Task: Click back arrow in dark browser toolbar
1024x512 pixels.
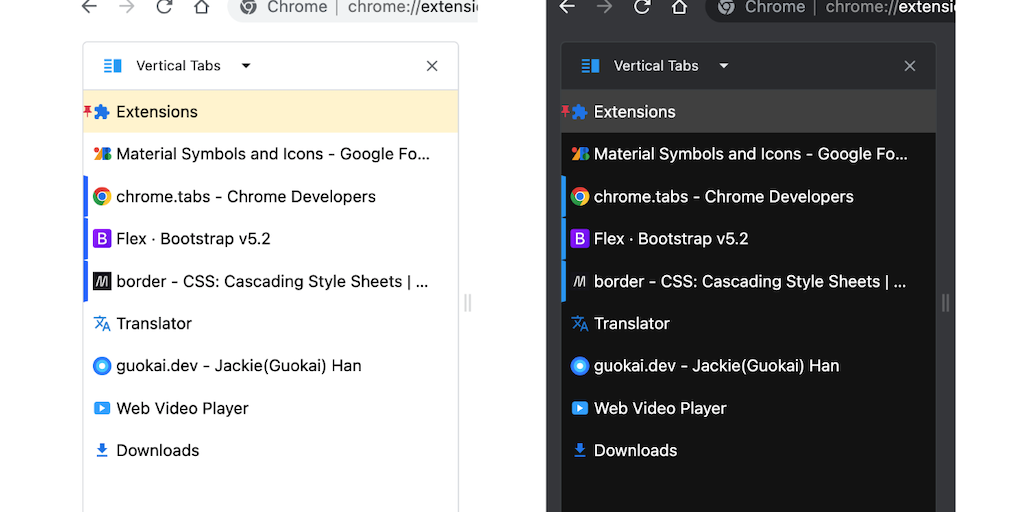Action: click(567, 7)
